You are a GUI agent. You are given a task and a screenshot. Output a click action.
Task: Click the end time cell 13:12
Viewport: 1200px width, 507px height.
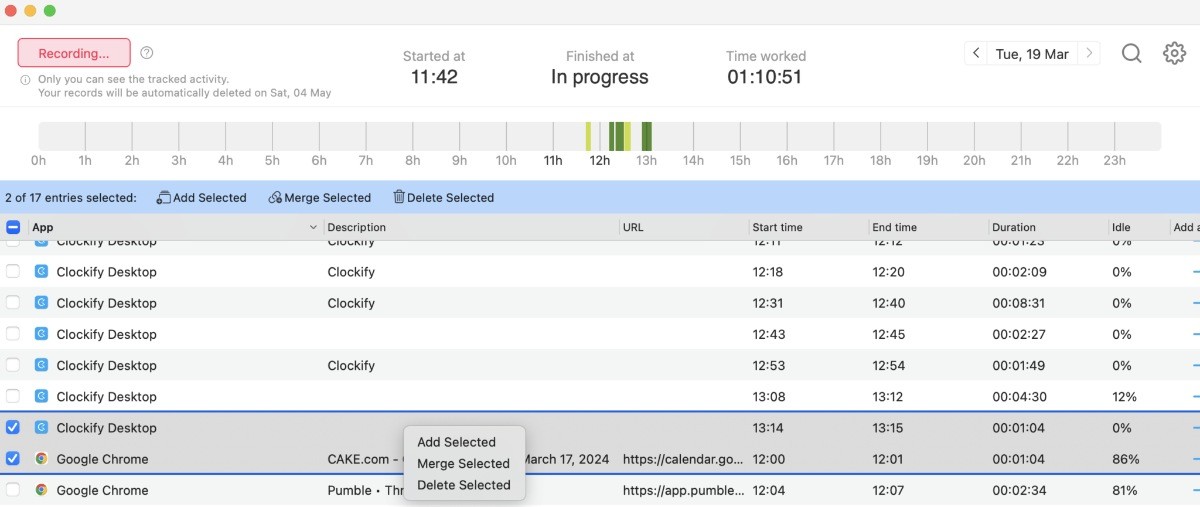click(x=888, y=396)
